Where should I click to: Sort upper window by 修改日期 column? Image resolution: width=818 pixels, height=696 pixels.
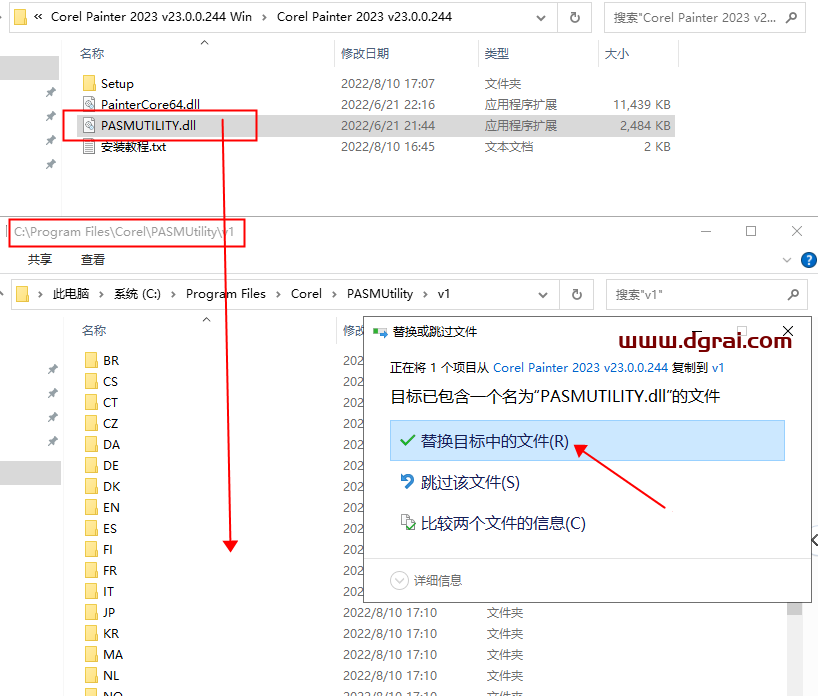click(x=365, y=53)
